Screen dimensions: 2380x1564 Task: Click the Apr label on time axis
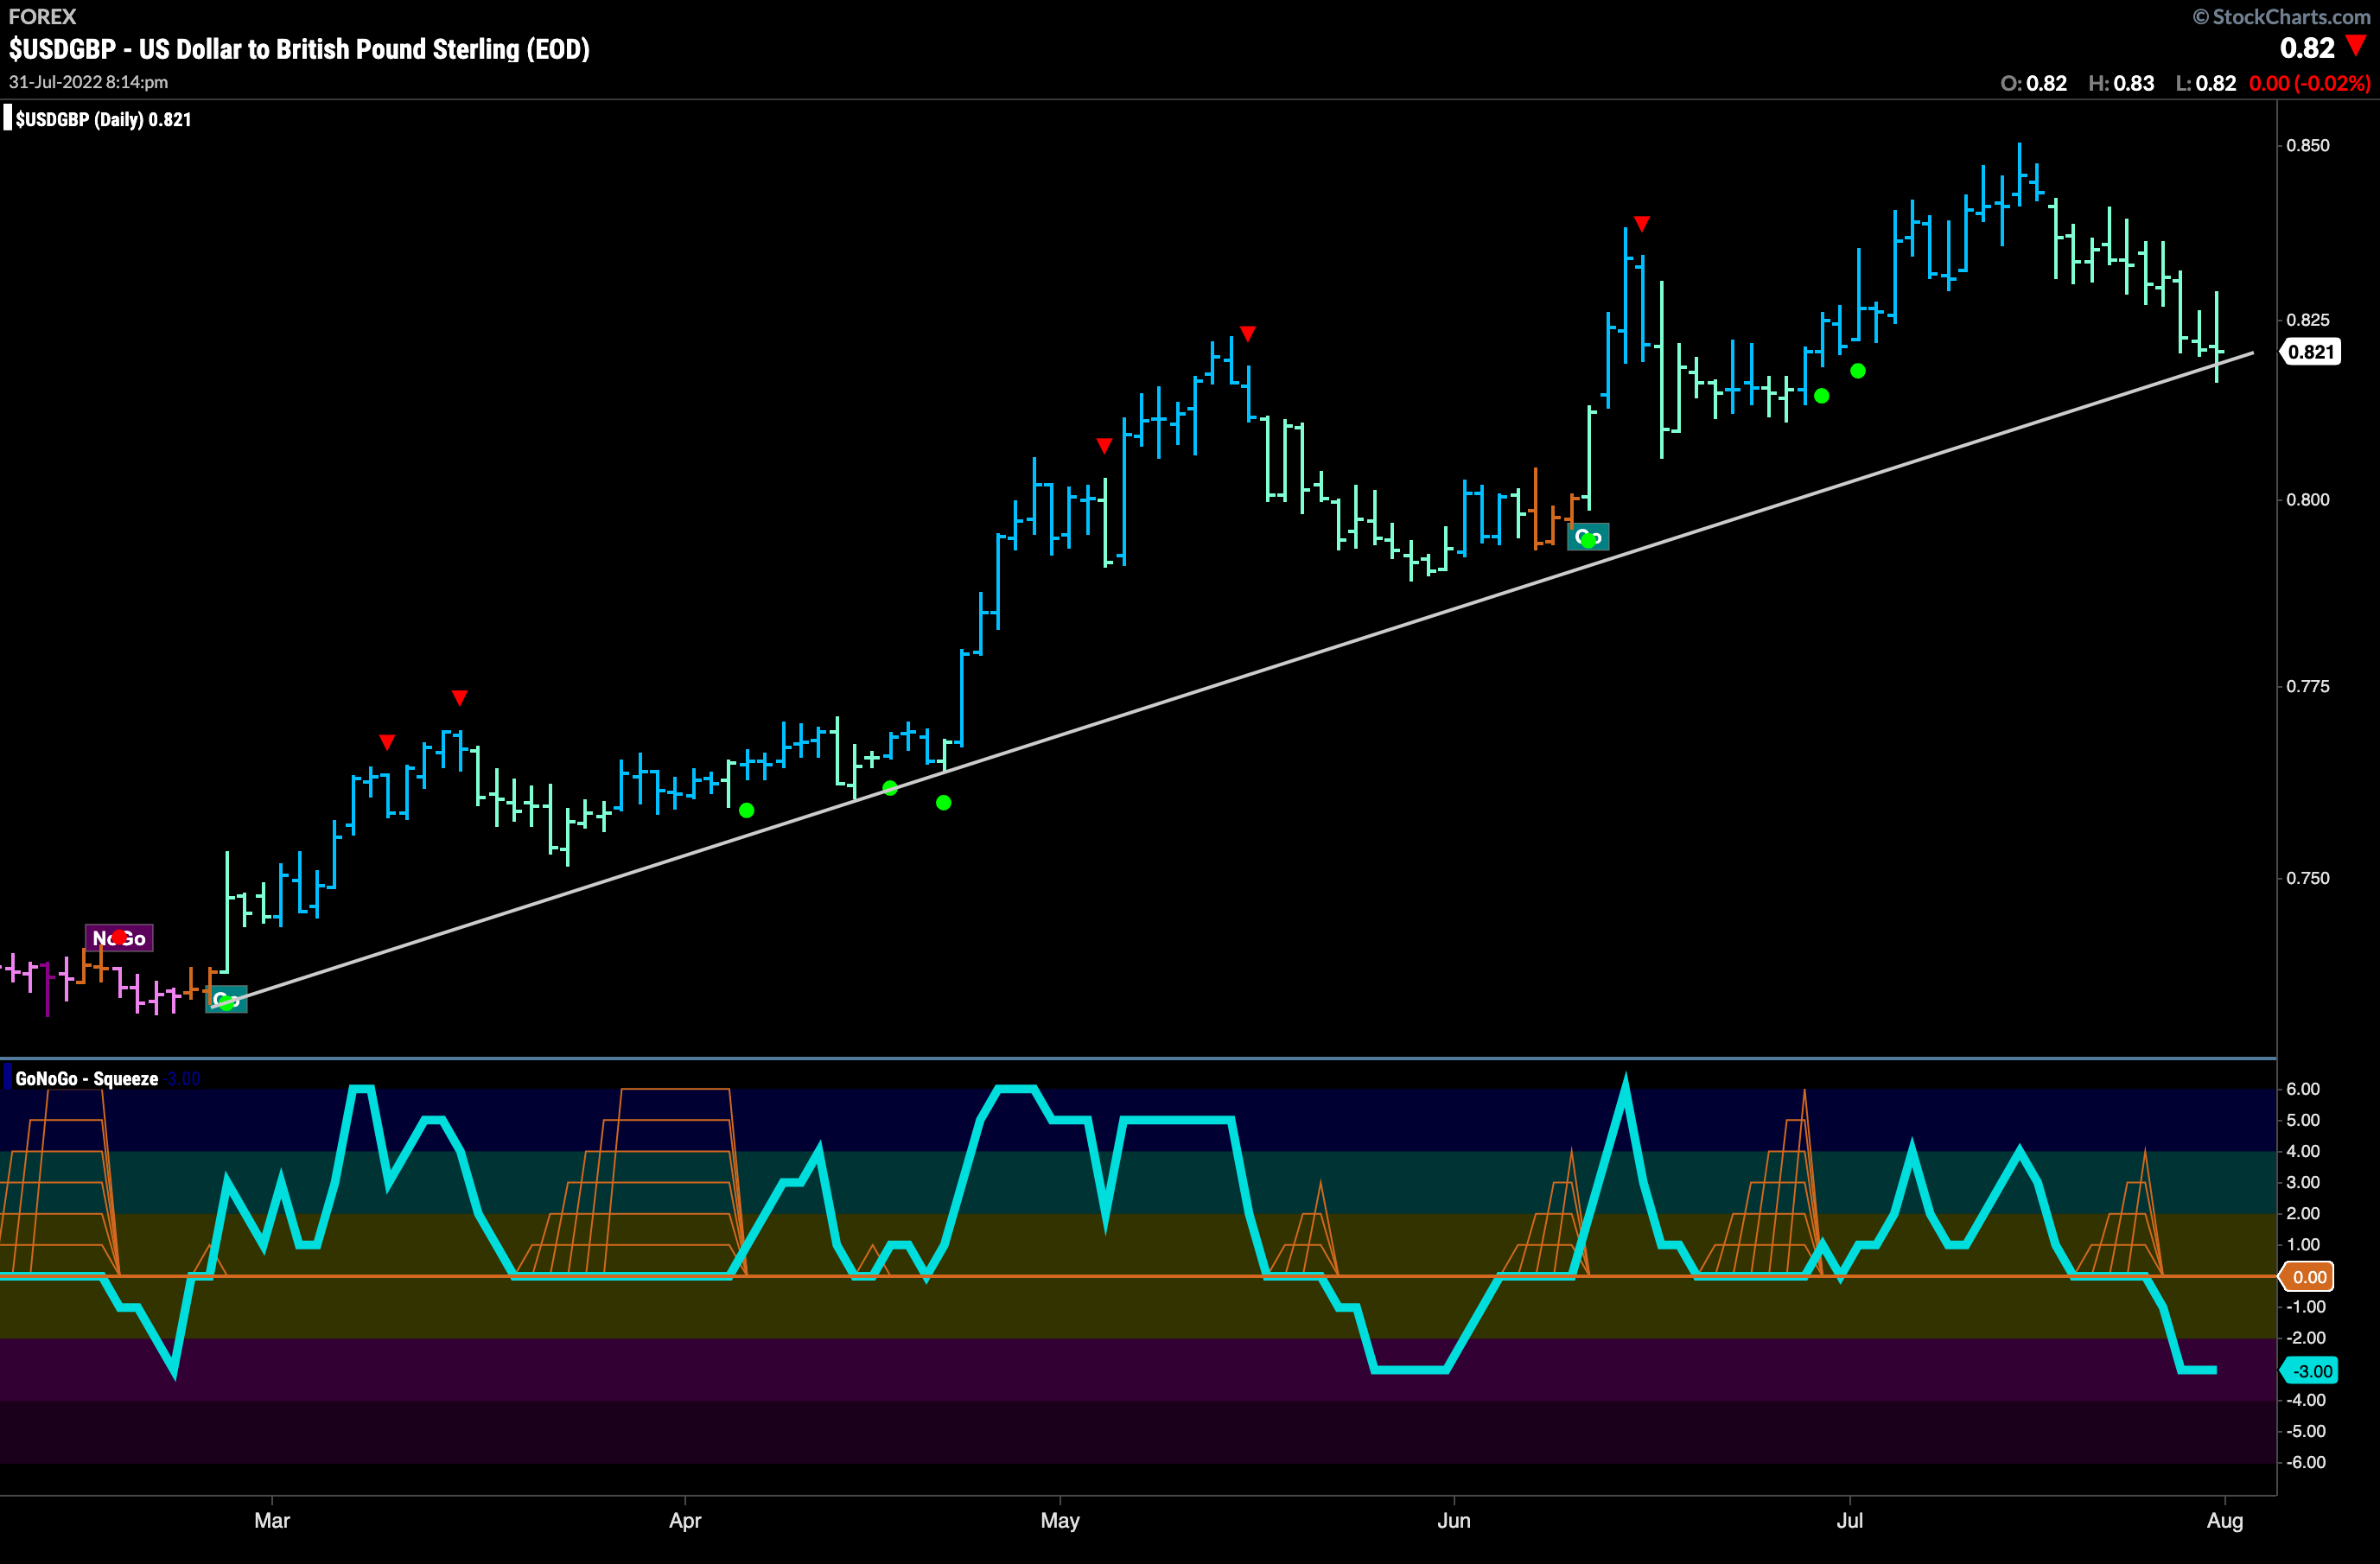[x=685, y=1520]
